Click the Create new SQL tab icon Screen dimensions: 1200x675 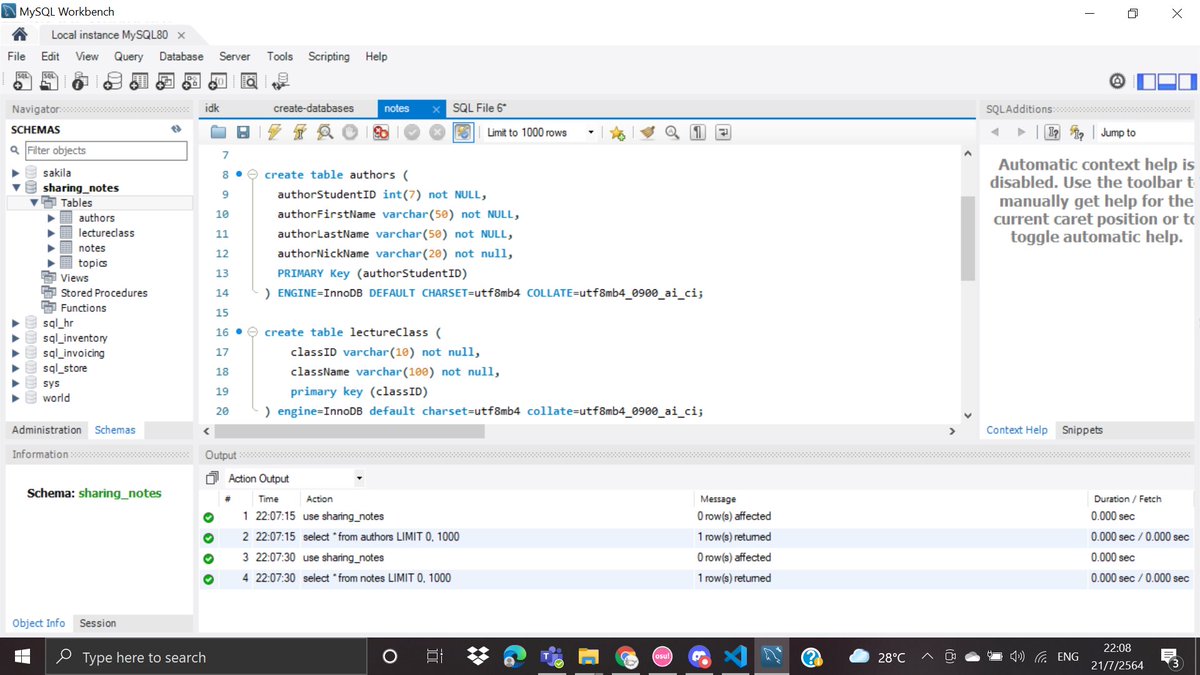pos(22,80)
